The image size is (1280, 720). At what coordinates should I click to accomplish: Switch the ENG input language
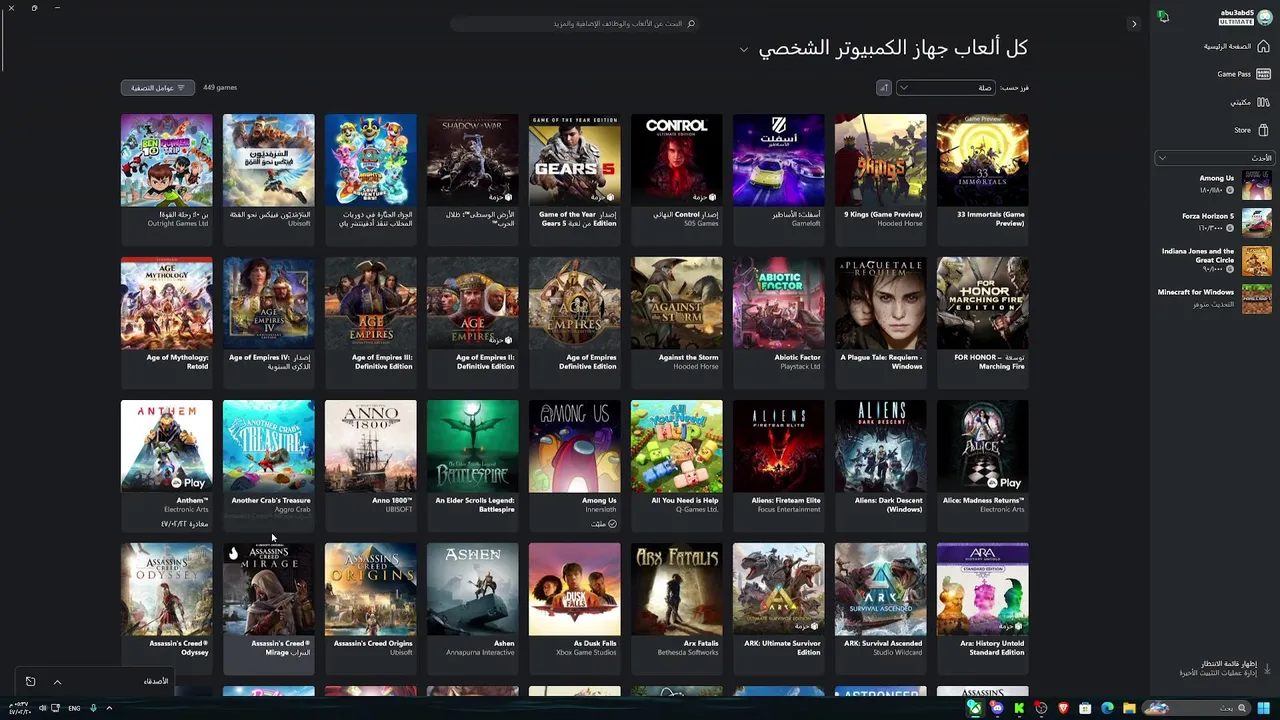(x=74, y=708)
